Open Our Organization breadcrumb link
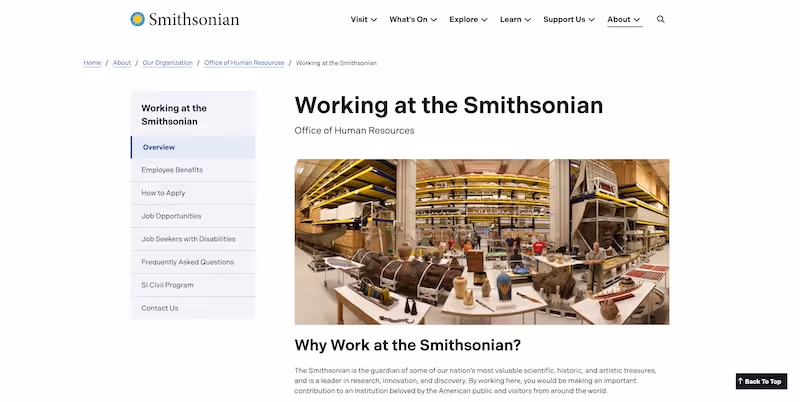 coord(167,63)
